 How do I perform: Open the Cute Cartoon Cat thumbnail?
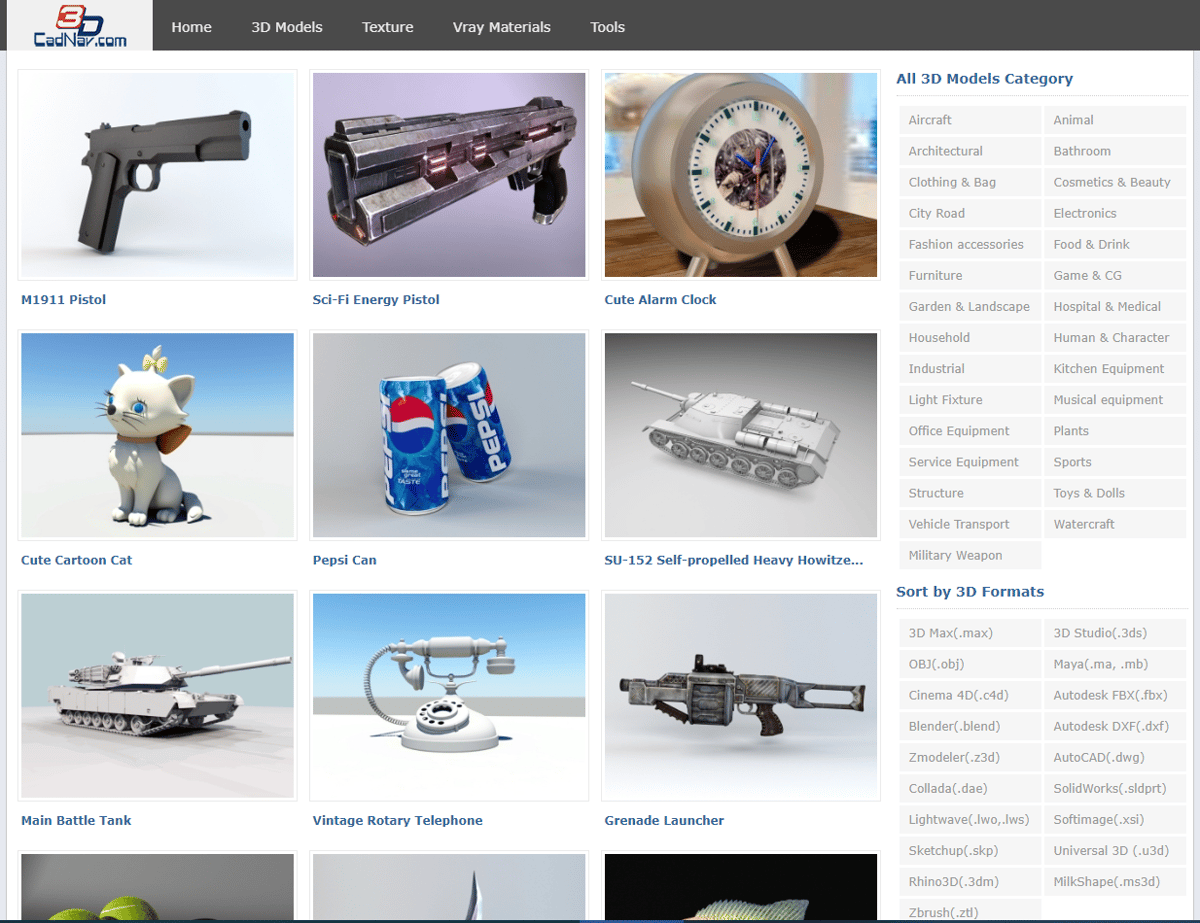click(158, 435)
